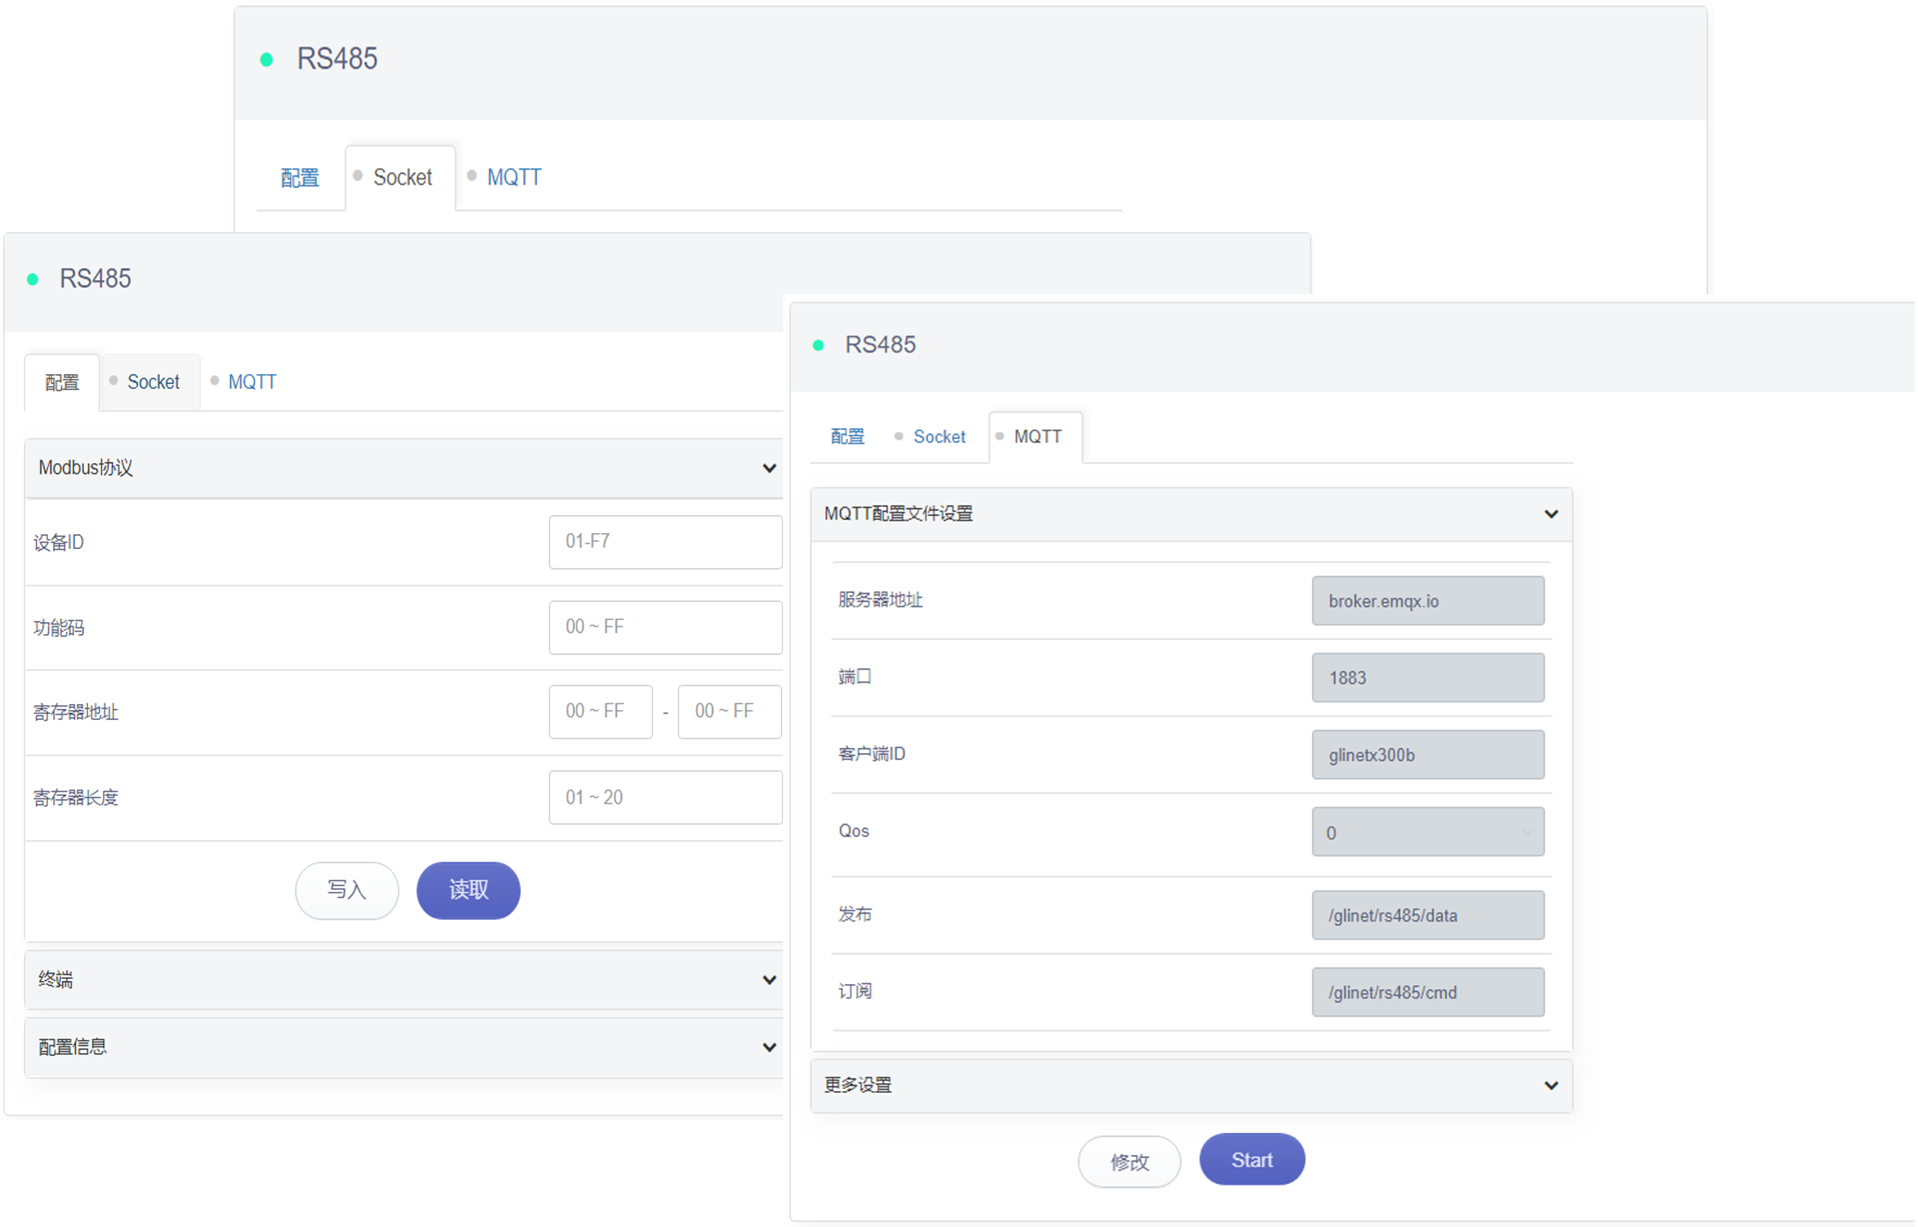The width and height of the screenshot is (1918, 1227).
Task: Click 客户端ID field glinetx300b
Action: click(1427, 755)
